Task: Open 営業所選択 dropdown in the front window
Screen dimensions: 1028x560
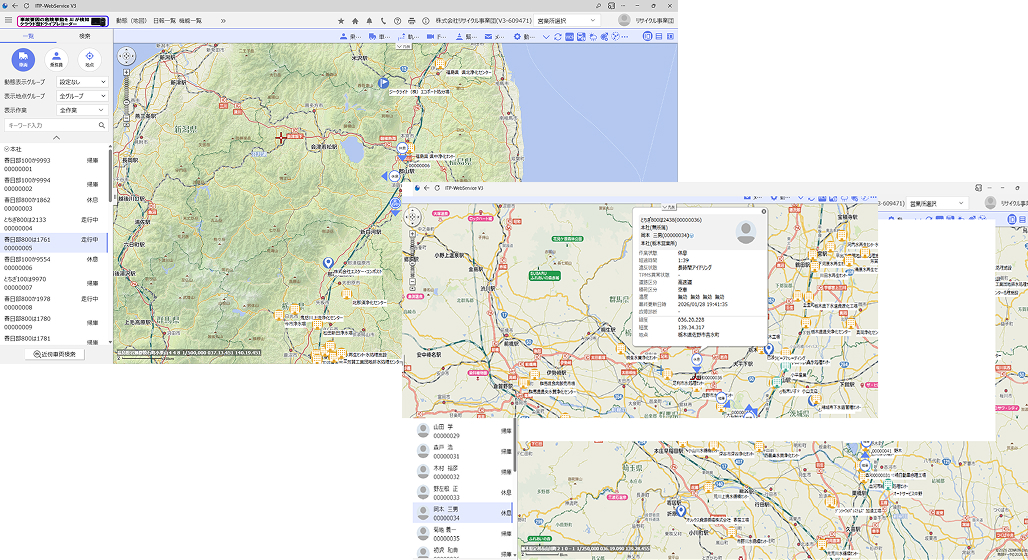Action: [937, 204]
